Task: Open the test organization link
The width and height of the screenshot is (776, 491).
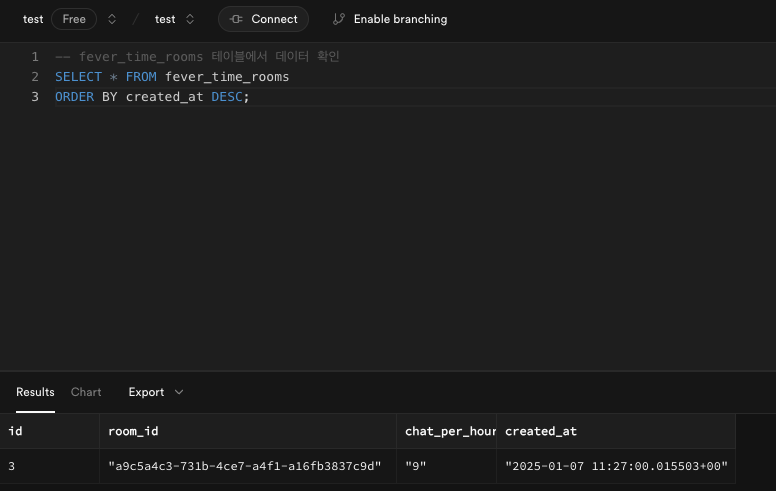Action: coord(33,19)
